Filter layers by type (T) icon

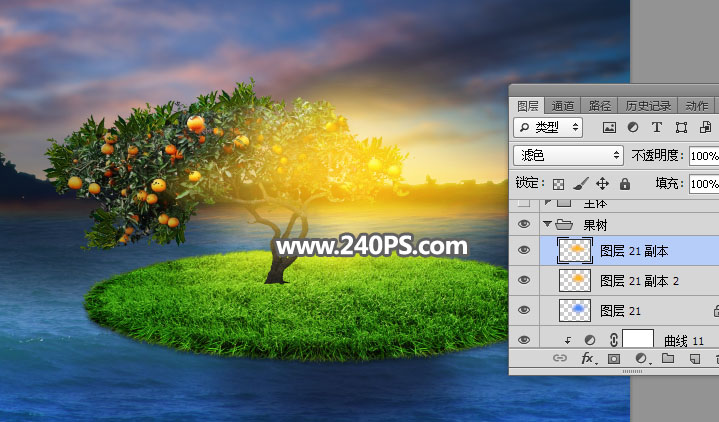click(x=657, y=127)
